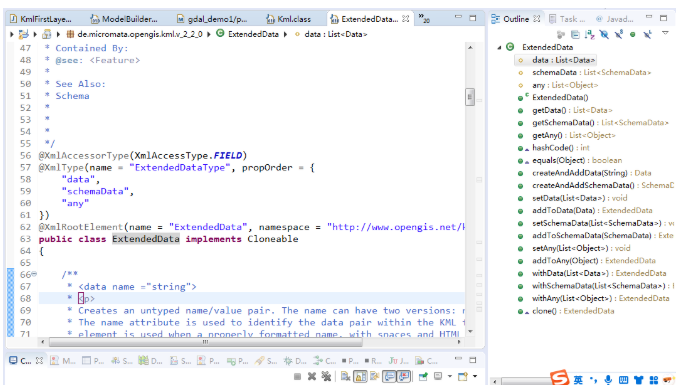Viewport: 682px width, 385px height.
Task: Open New Console View dropdown arrow
Action: point(475,377)
